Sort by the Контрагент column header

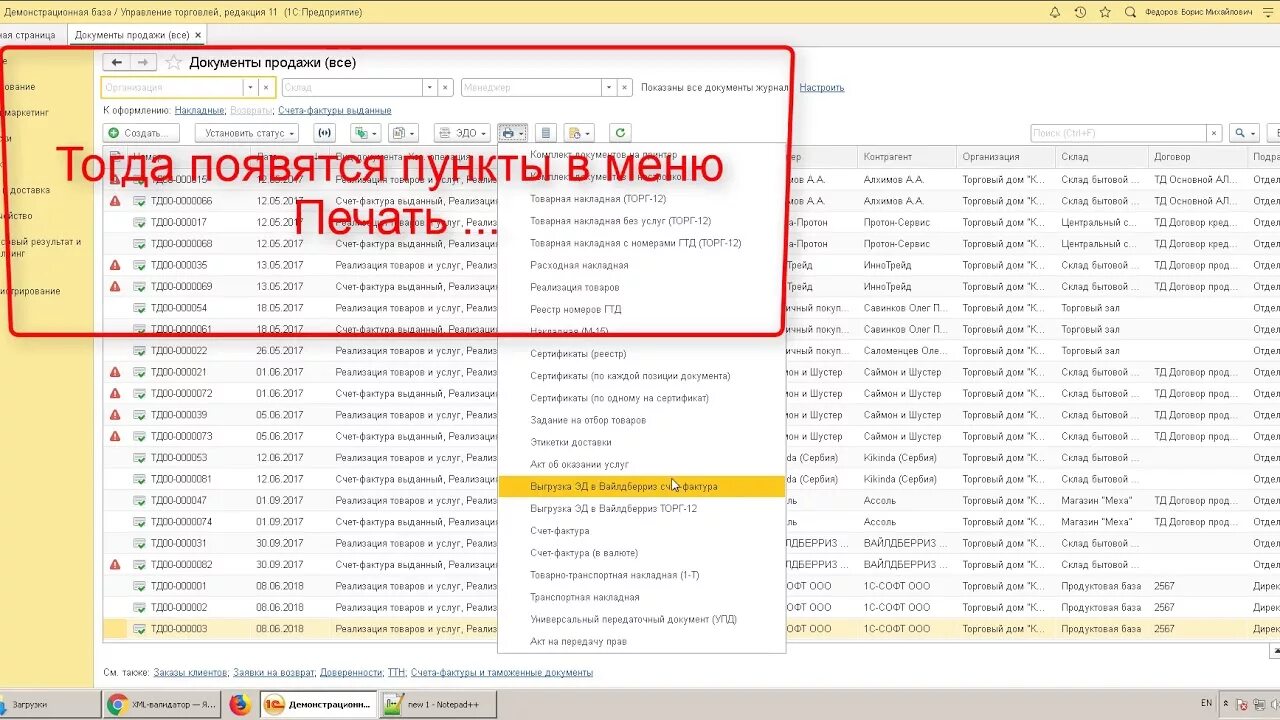[906, 157]
